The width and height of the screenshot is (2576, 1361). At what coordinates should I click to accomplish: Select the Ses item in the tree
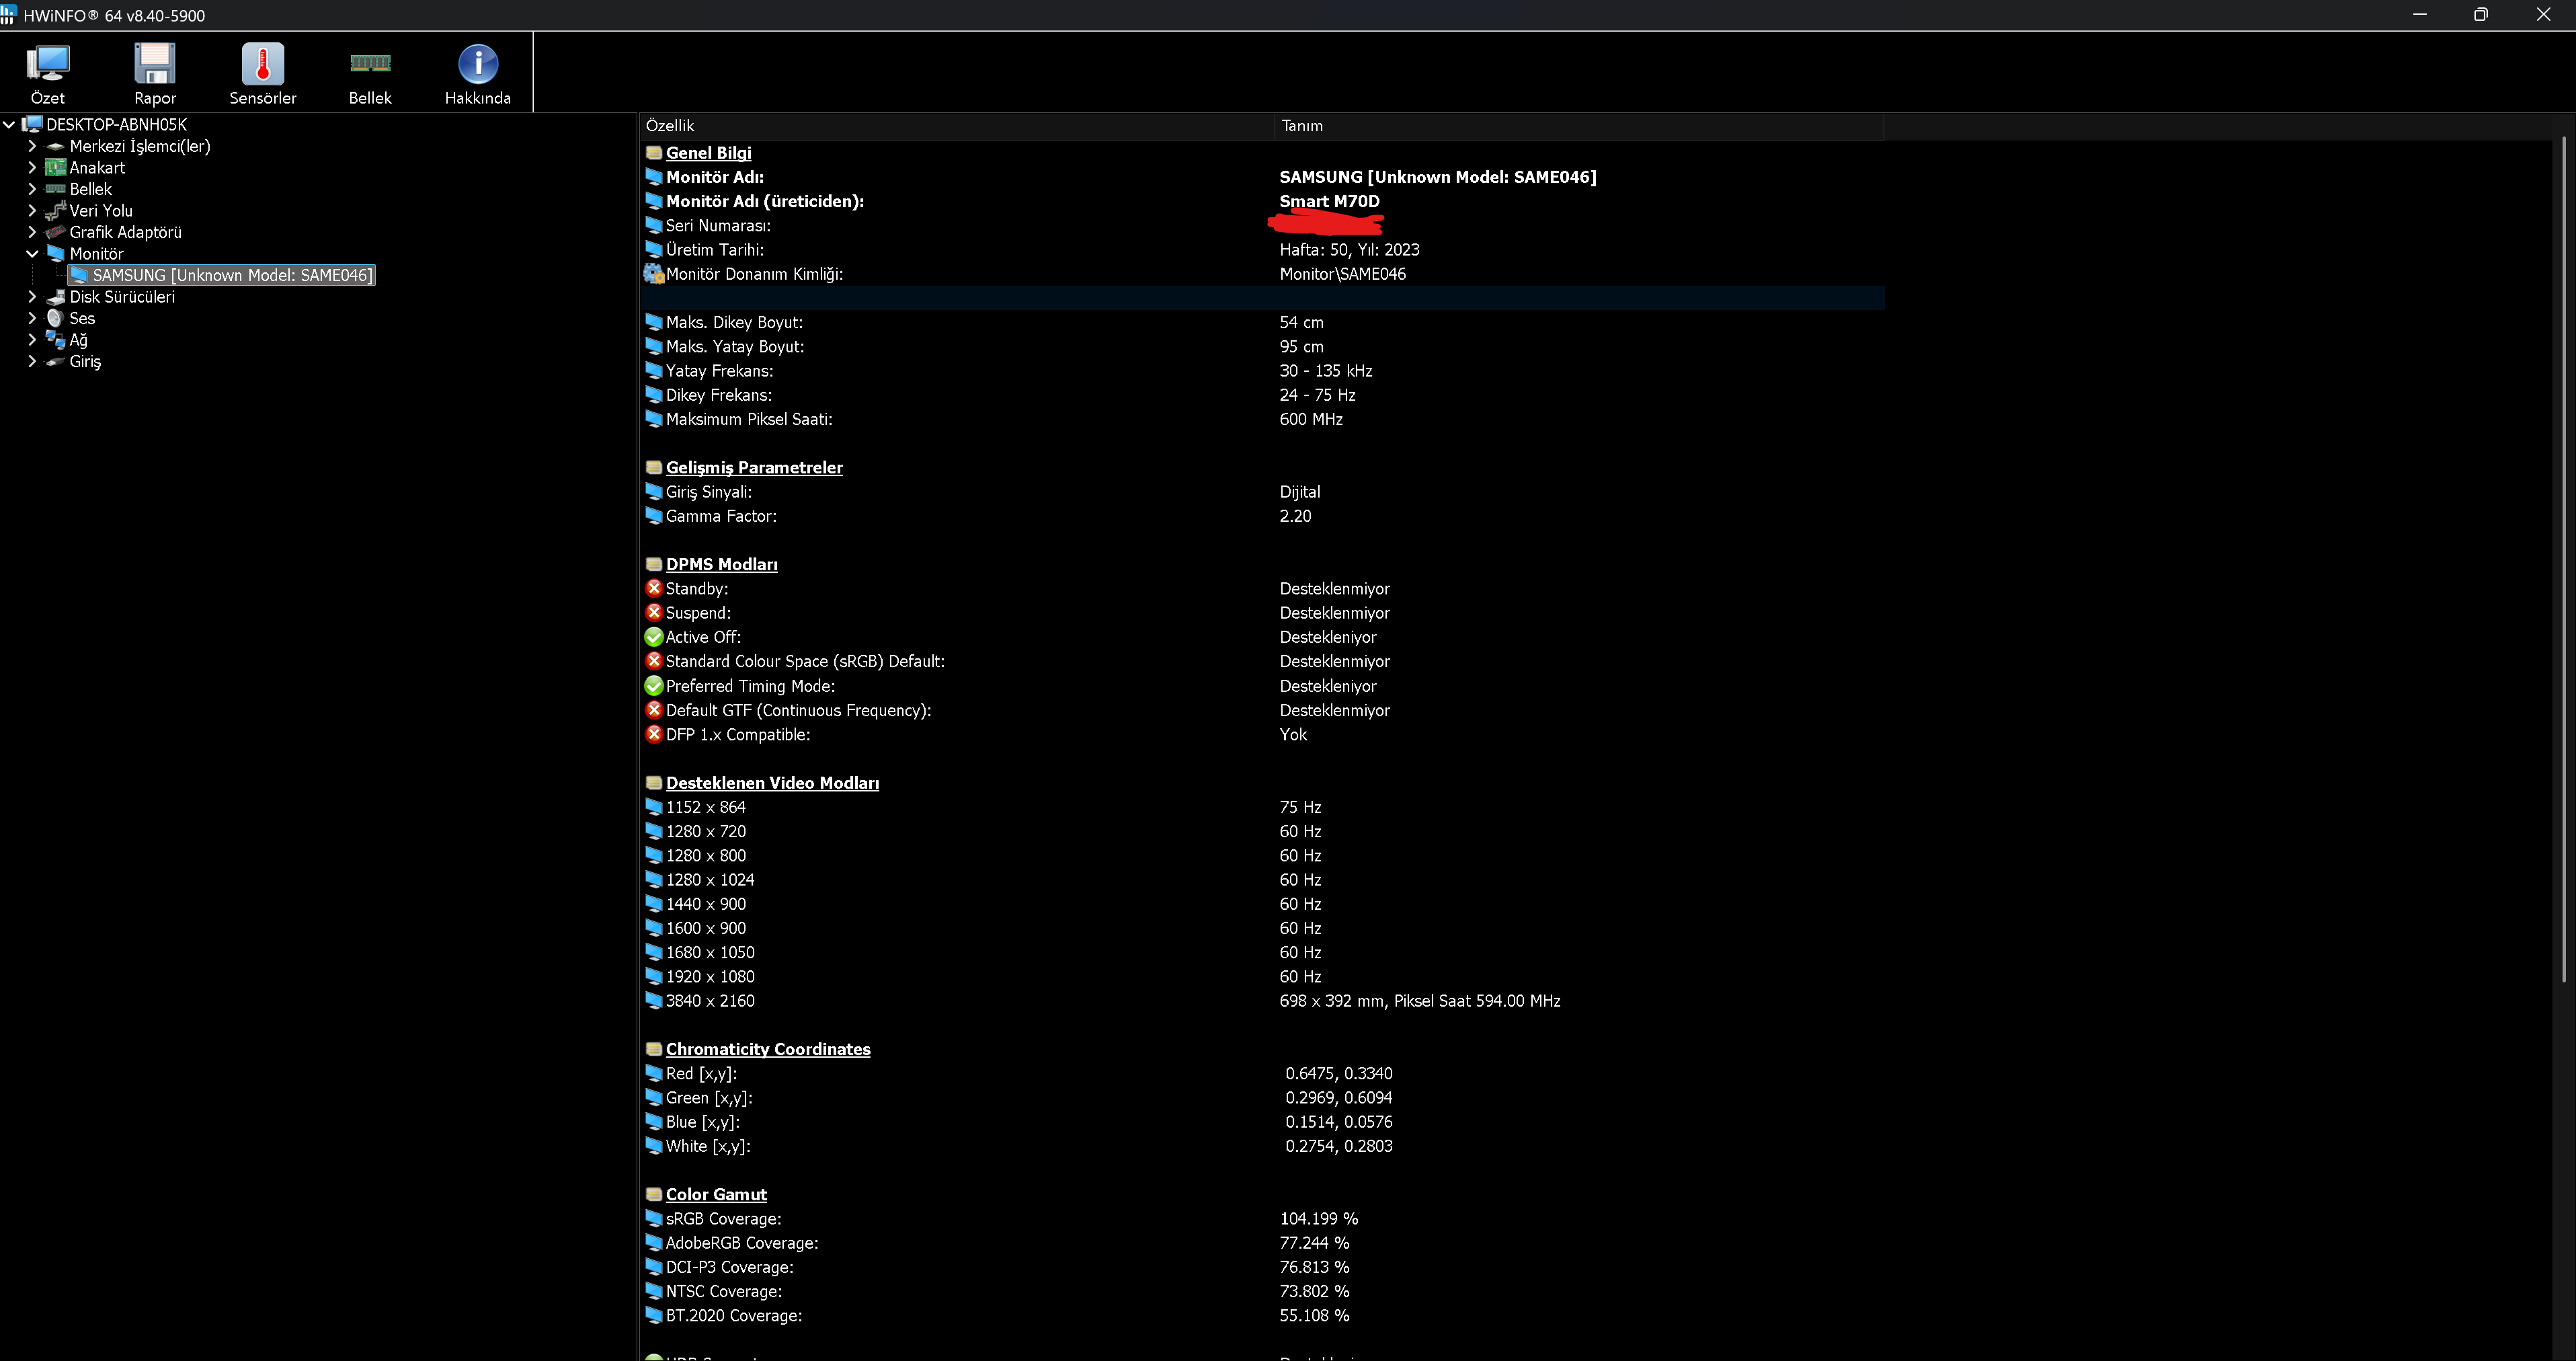tap(82, 318)
